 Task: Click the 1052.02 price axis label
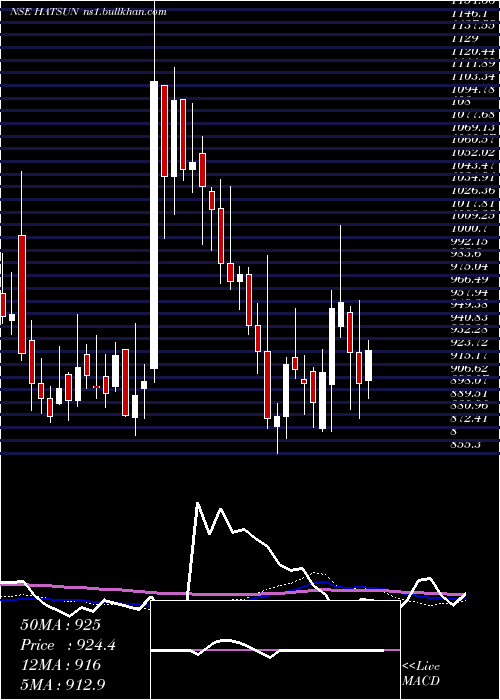tap(473, 153)
